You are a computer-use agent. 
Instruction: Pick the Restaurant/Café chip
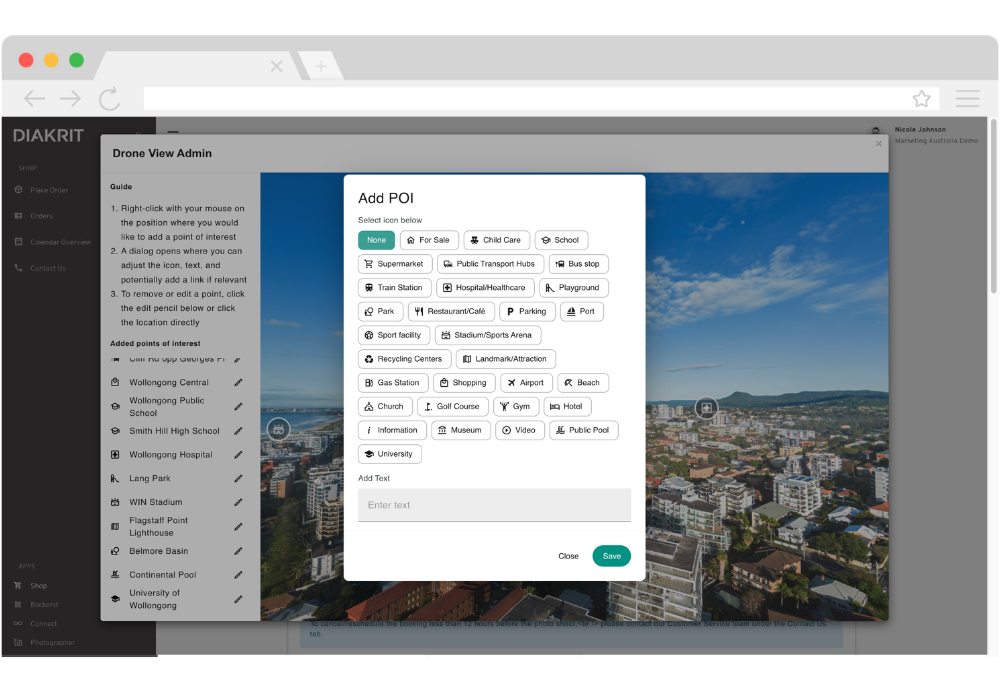[452, 311]
